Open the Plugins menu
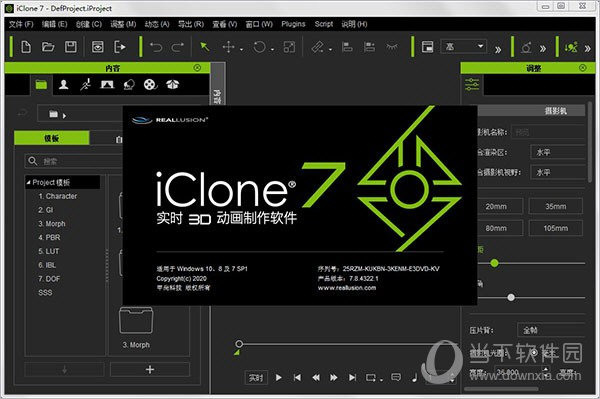600x399 pixels. point(293,24)
